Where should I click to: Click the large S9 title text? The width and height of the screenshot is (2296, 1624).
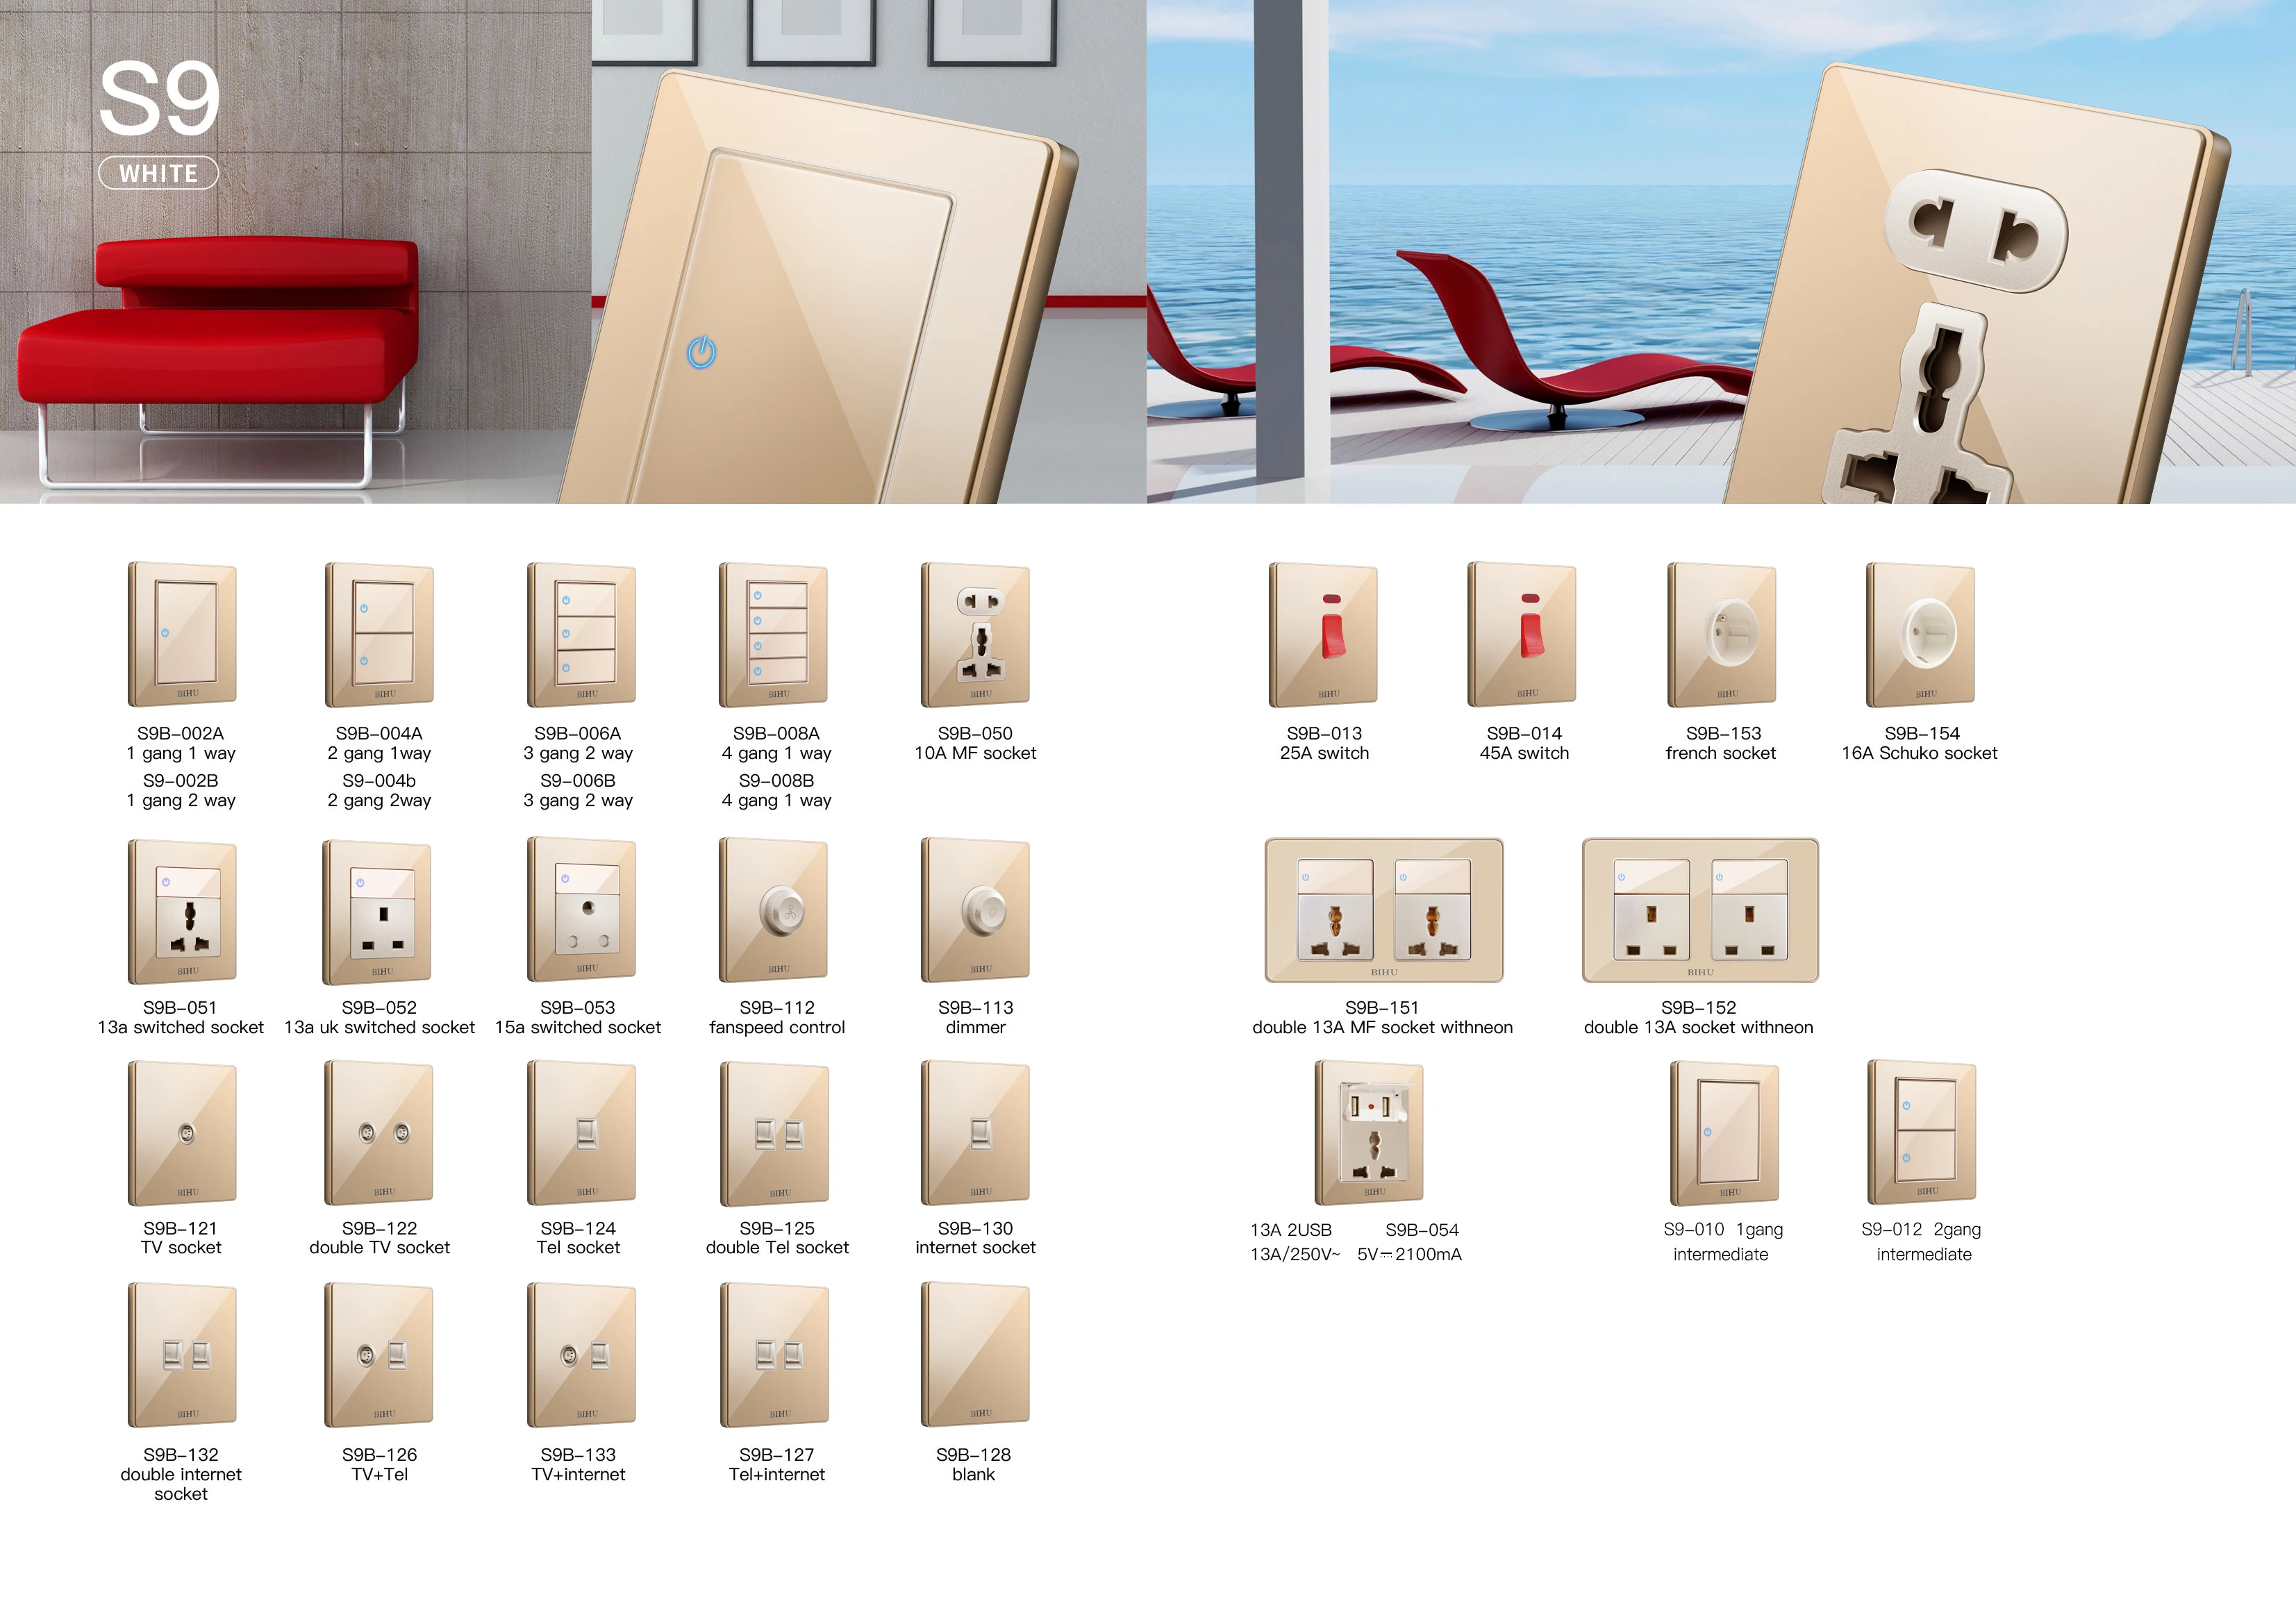click(x=158, y=98)
